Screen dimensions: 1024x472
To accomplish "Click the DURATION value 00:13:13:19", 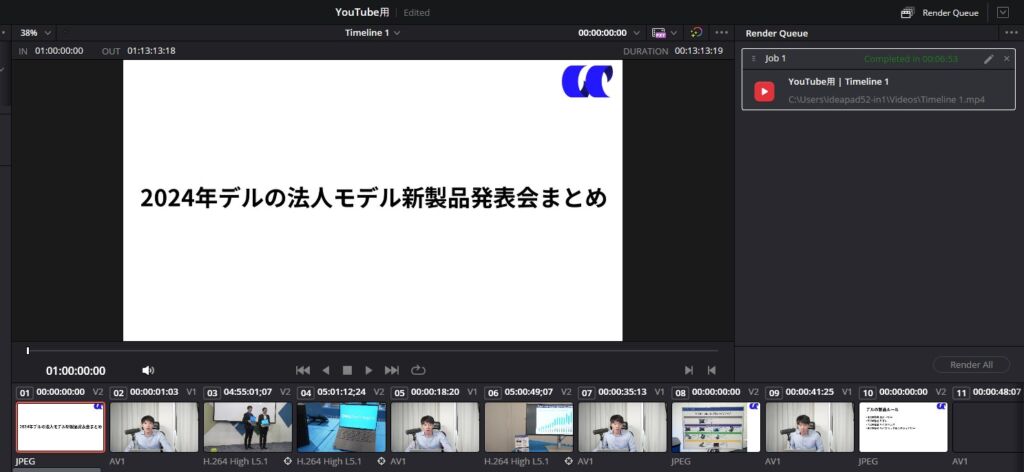I will click(699, 50).
